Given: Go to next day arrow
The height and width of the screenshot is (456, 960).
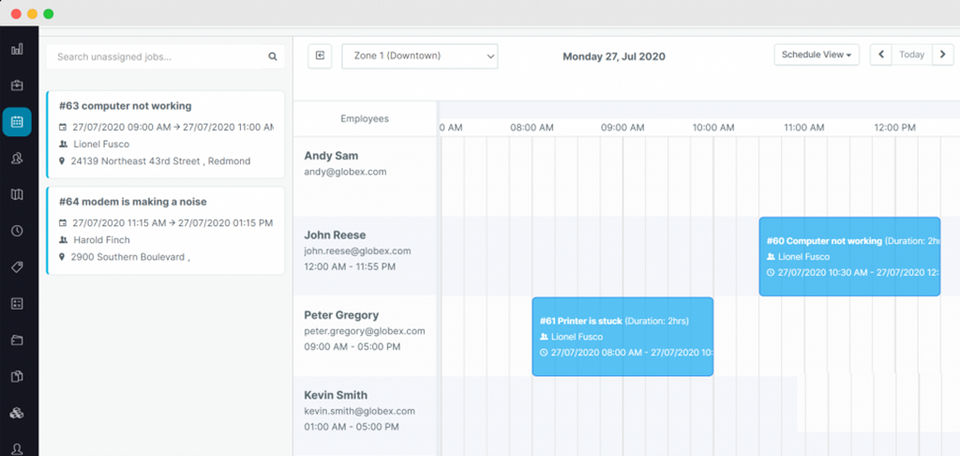Looking at the screenshot, I should click(x=943, y=54).
